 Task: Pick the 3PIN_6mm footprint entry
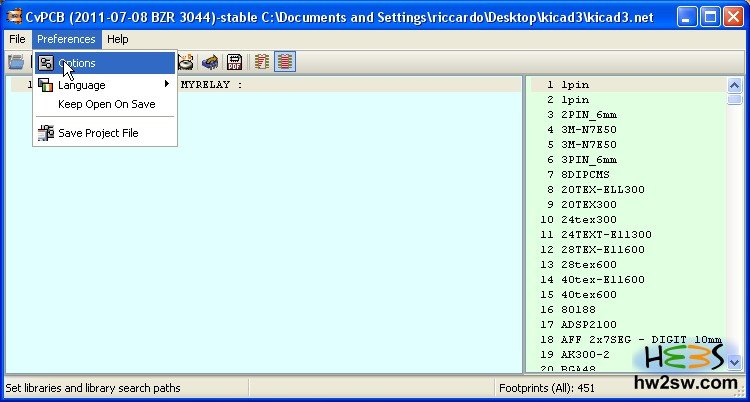coord(588,159)
